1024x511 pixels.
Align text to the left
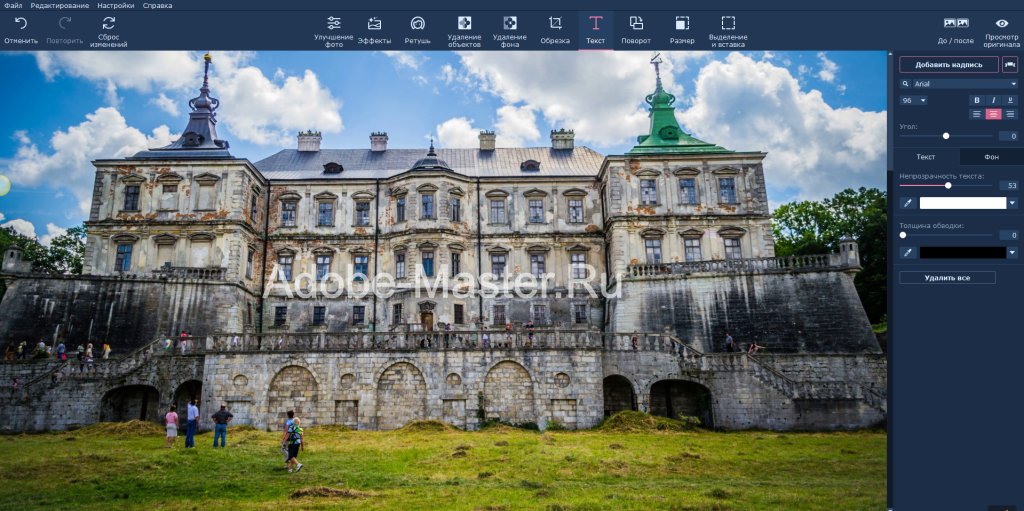(977, 114)
